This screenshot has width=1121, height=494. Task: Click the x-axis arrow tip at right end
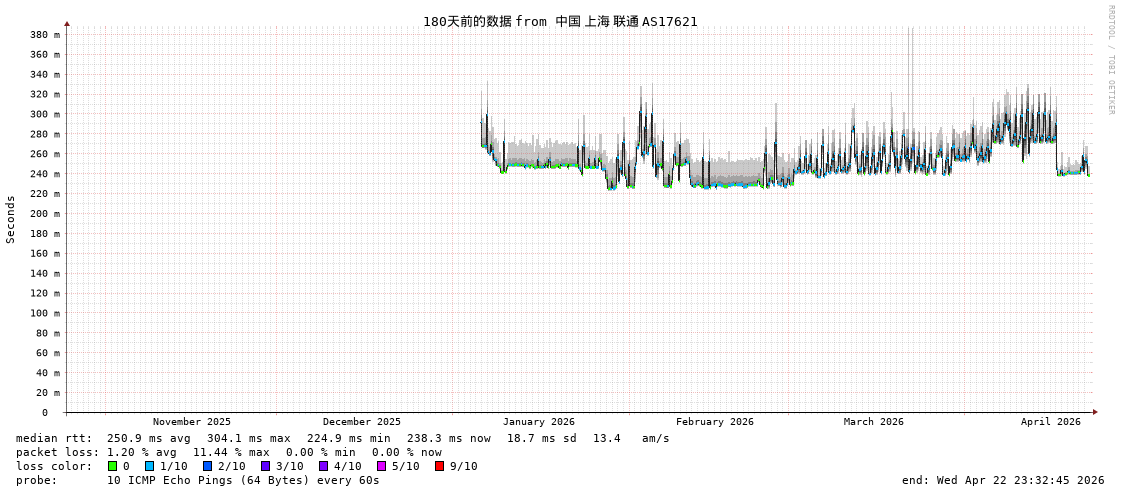pyautogui.click(x=1095, y=412)
